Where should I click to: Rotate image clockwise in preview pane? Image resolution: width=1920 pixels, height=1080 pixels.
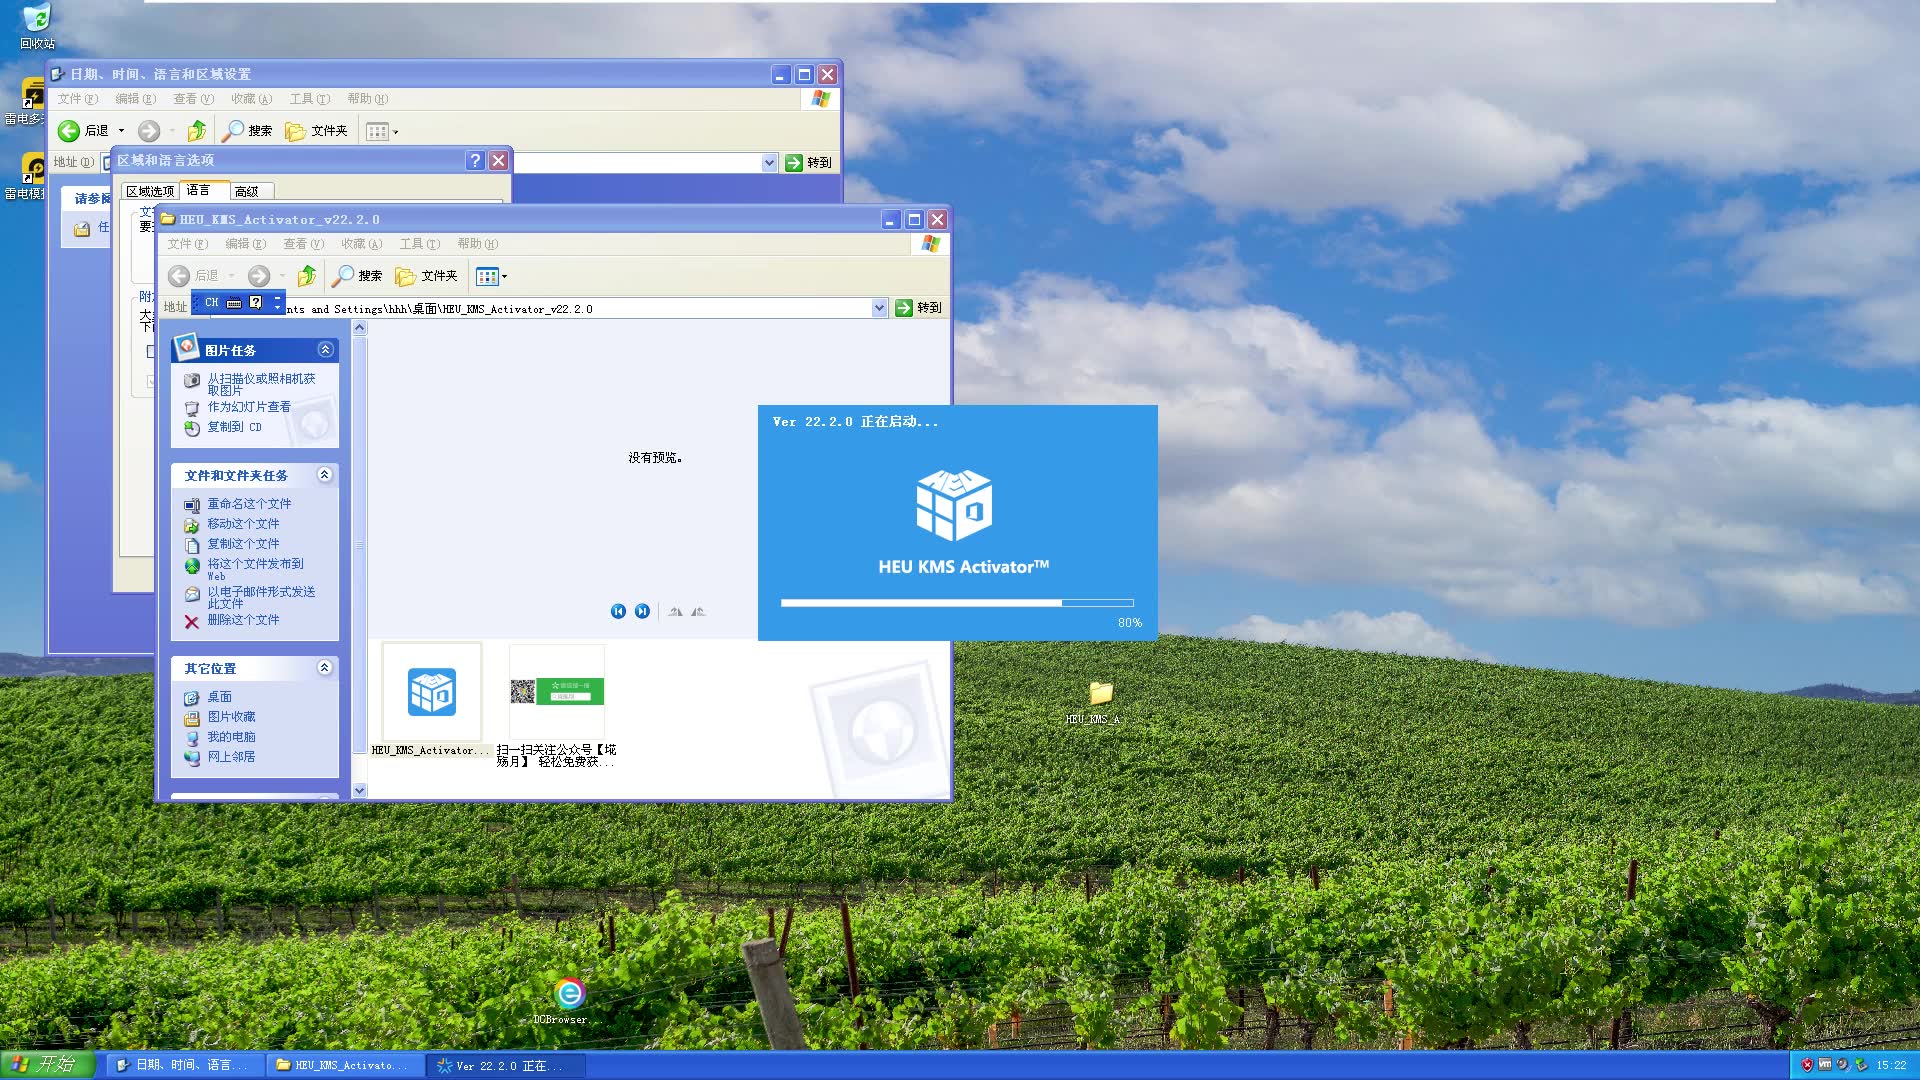tap(676, 611)
